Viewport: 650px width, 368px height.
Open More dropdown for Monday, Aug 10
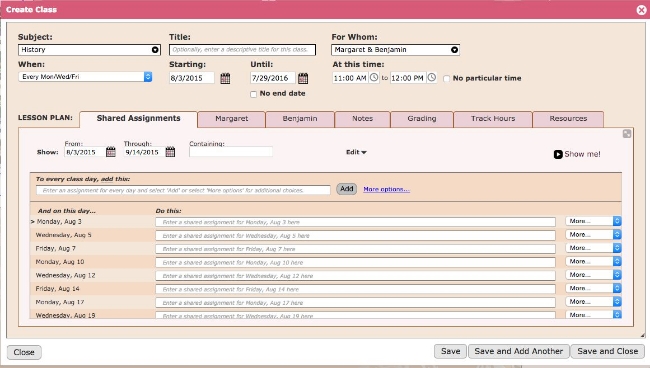tap(593, 261)
